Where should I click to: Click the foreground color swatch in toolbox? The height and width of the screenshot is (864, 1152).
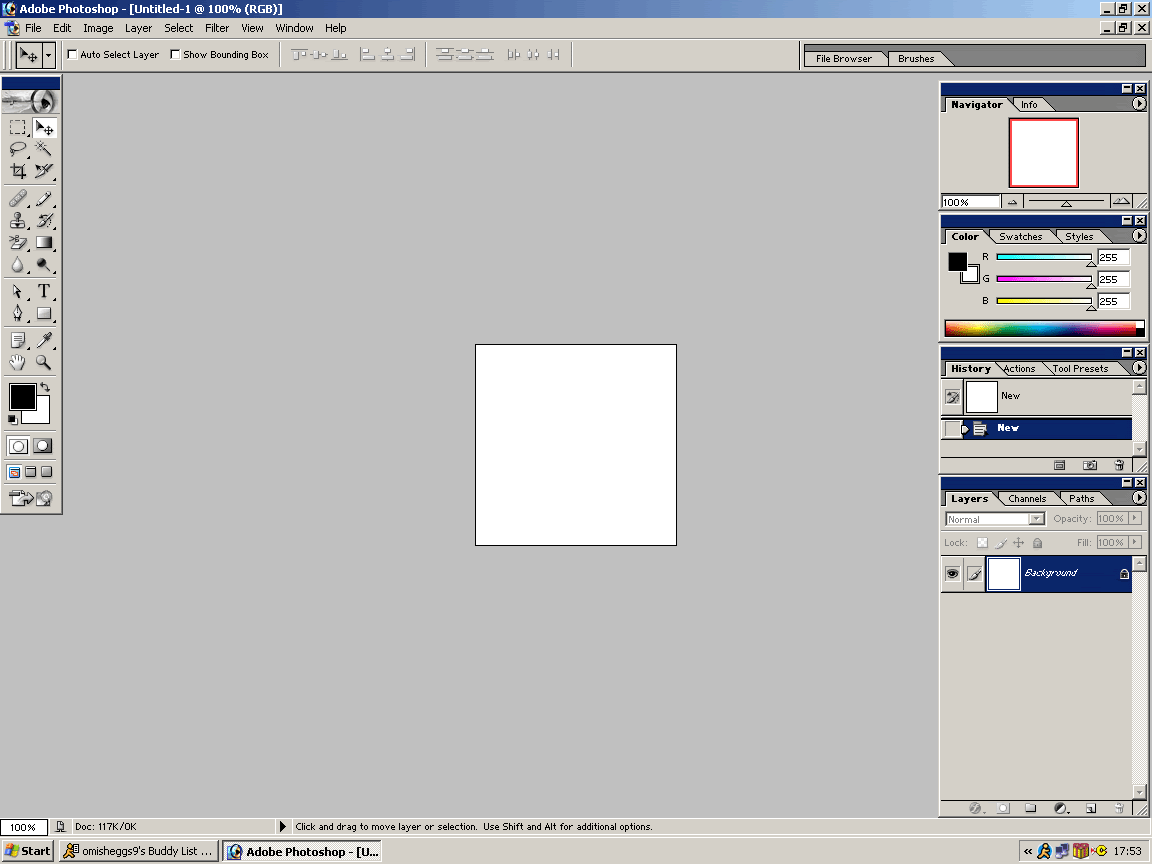tap(22, 397)
